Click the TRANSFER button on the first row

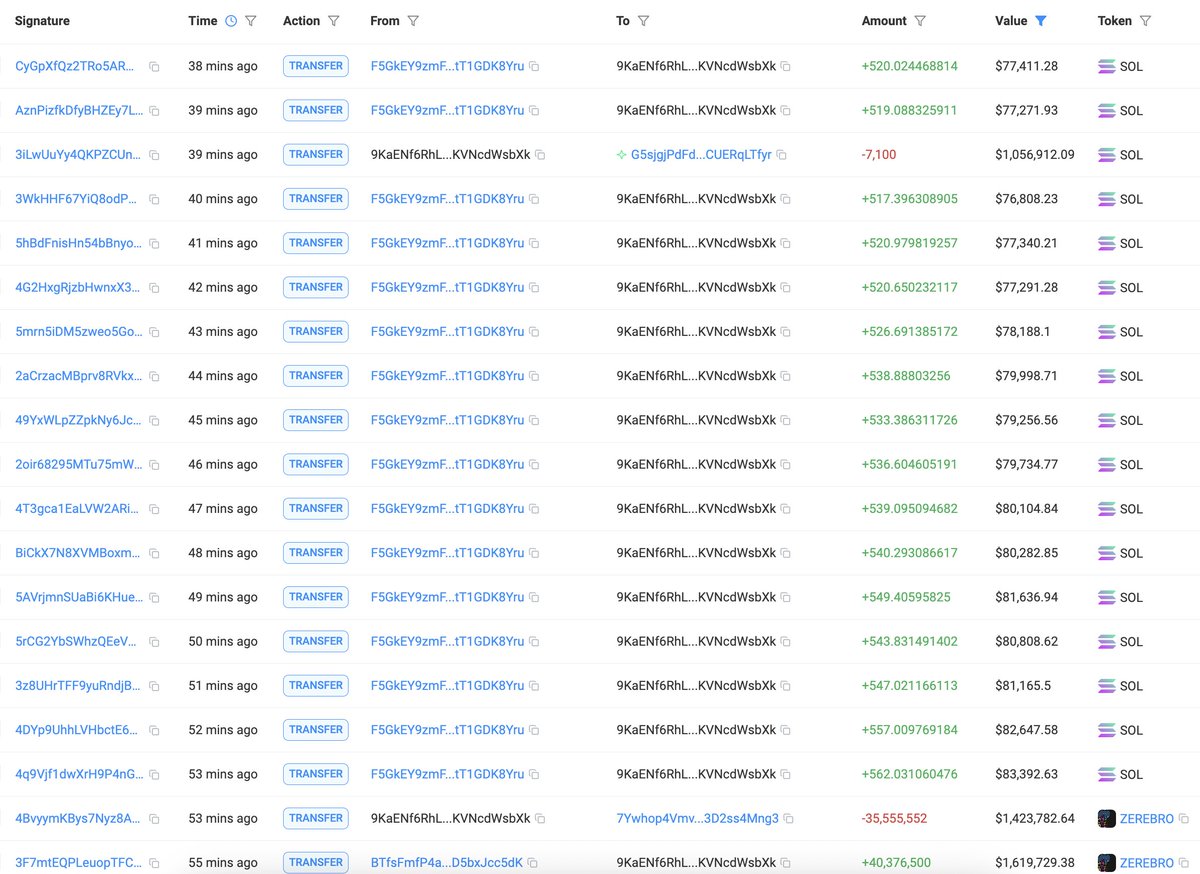point(316,66)
